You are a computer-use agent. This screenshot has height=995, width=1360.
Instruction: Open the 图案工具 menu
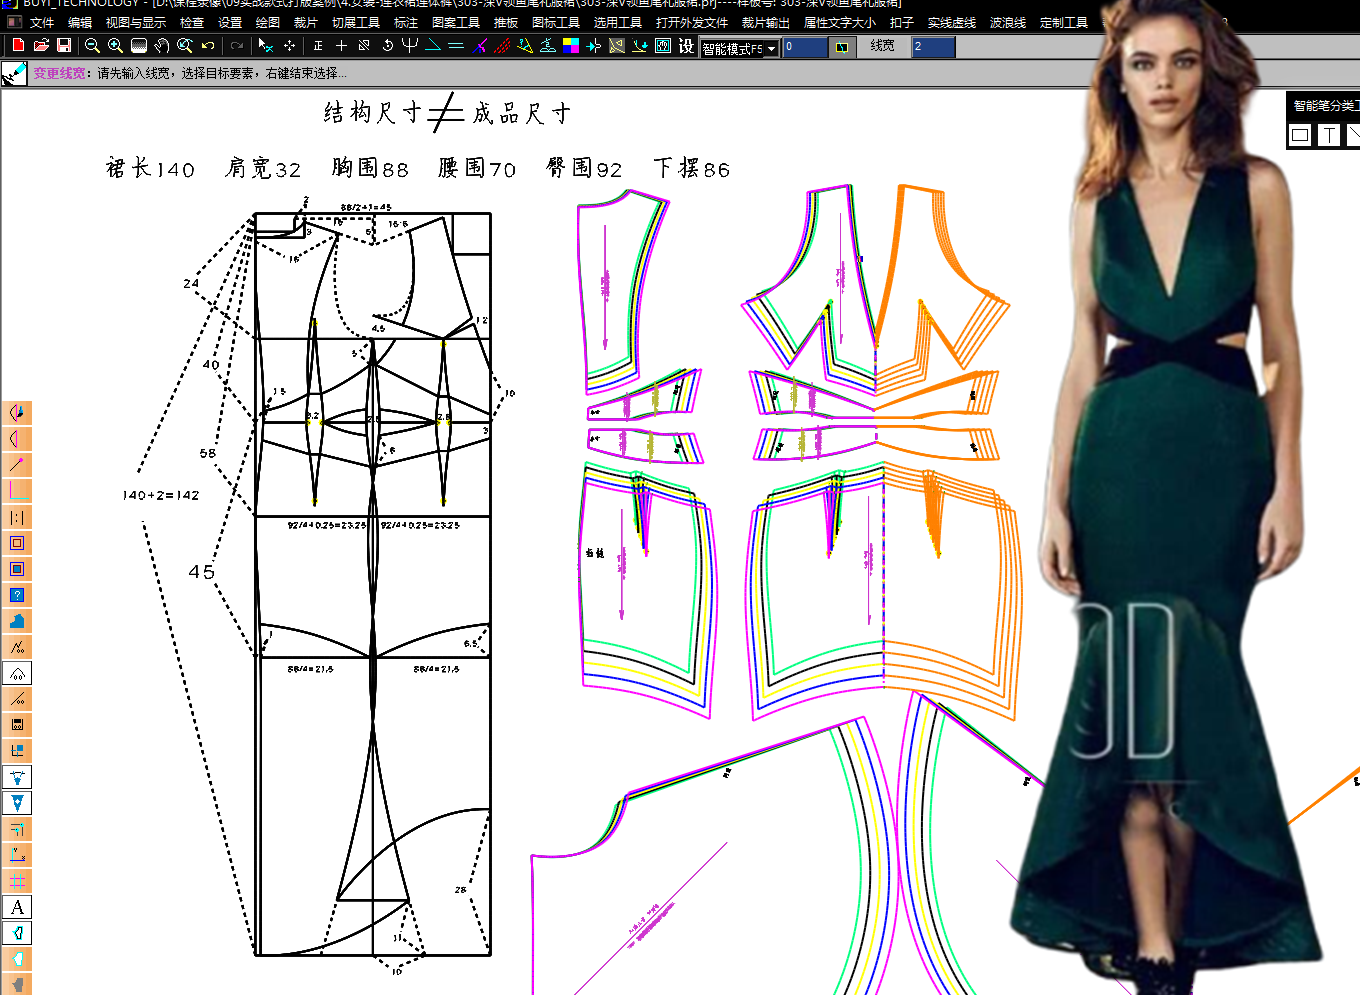[x=456, y=22]
